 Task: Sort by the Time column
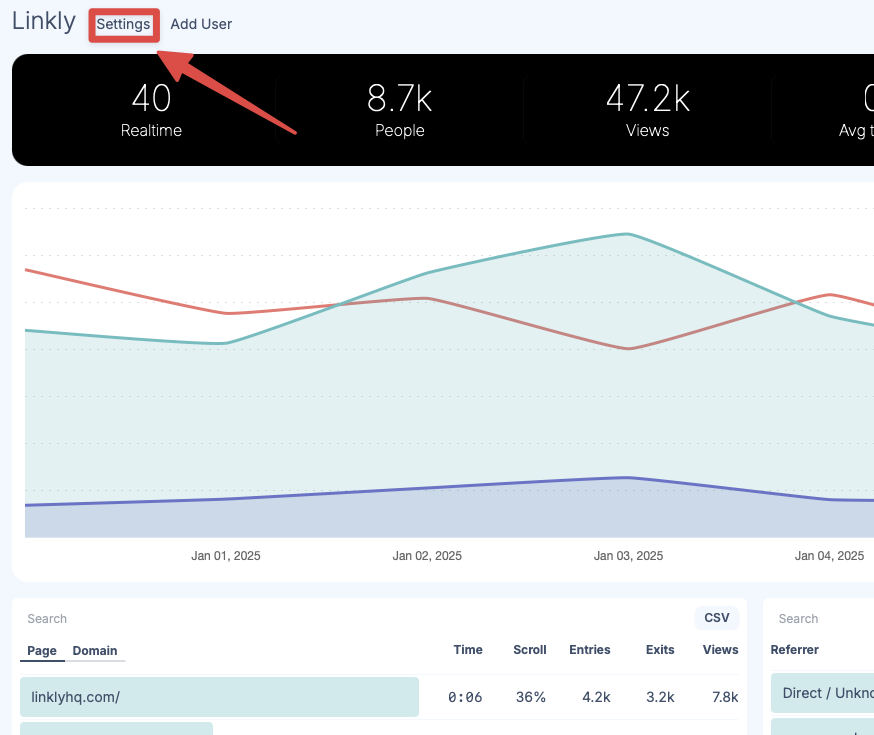point(468,650)
